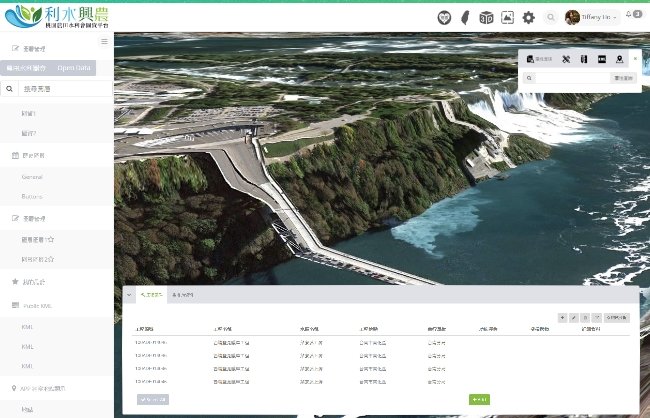Image resolution: width=650 pixels, height=418 pixels.
Task: Open settings gear in top bar
Action: click(x=528, y=17)
